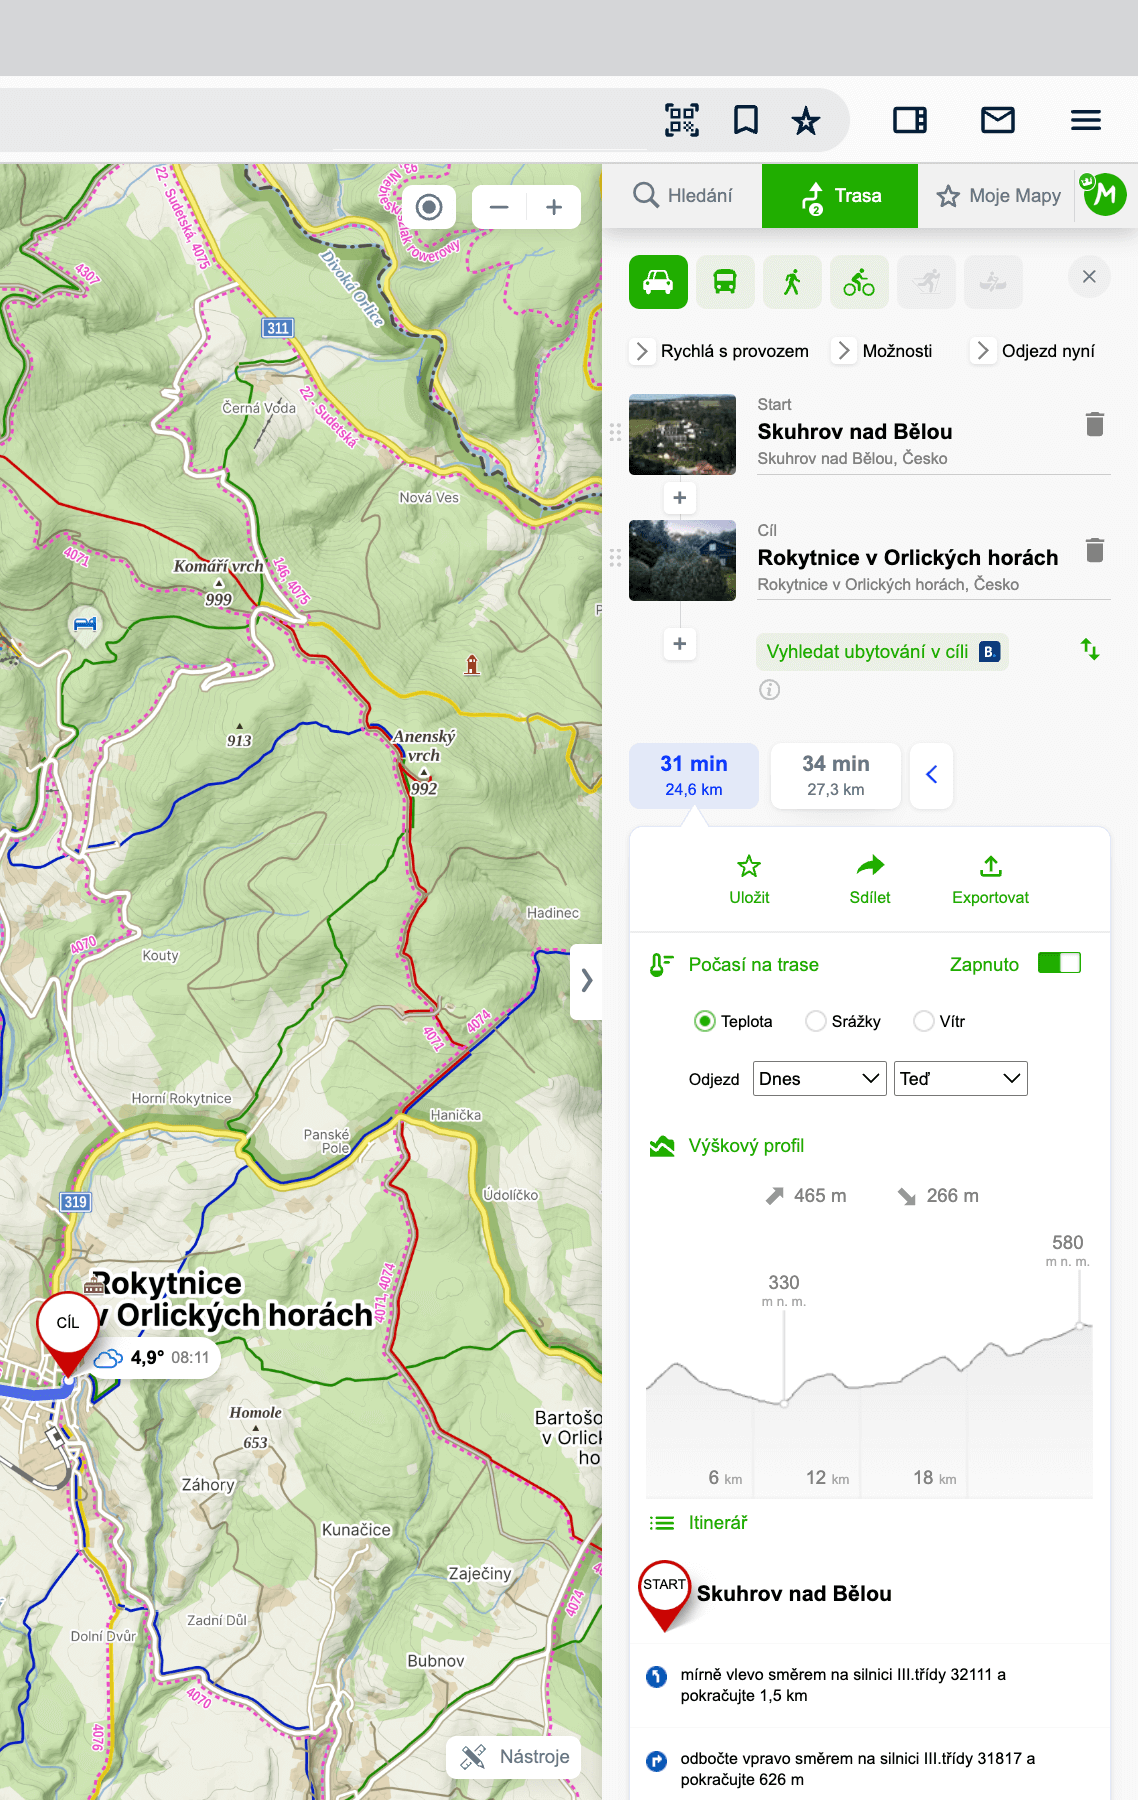
Task: Export the route with Exportovat
Action: 990,880
